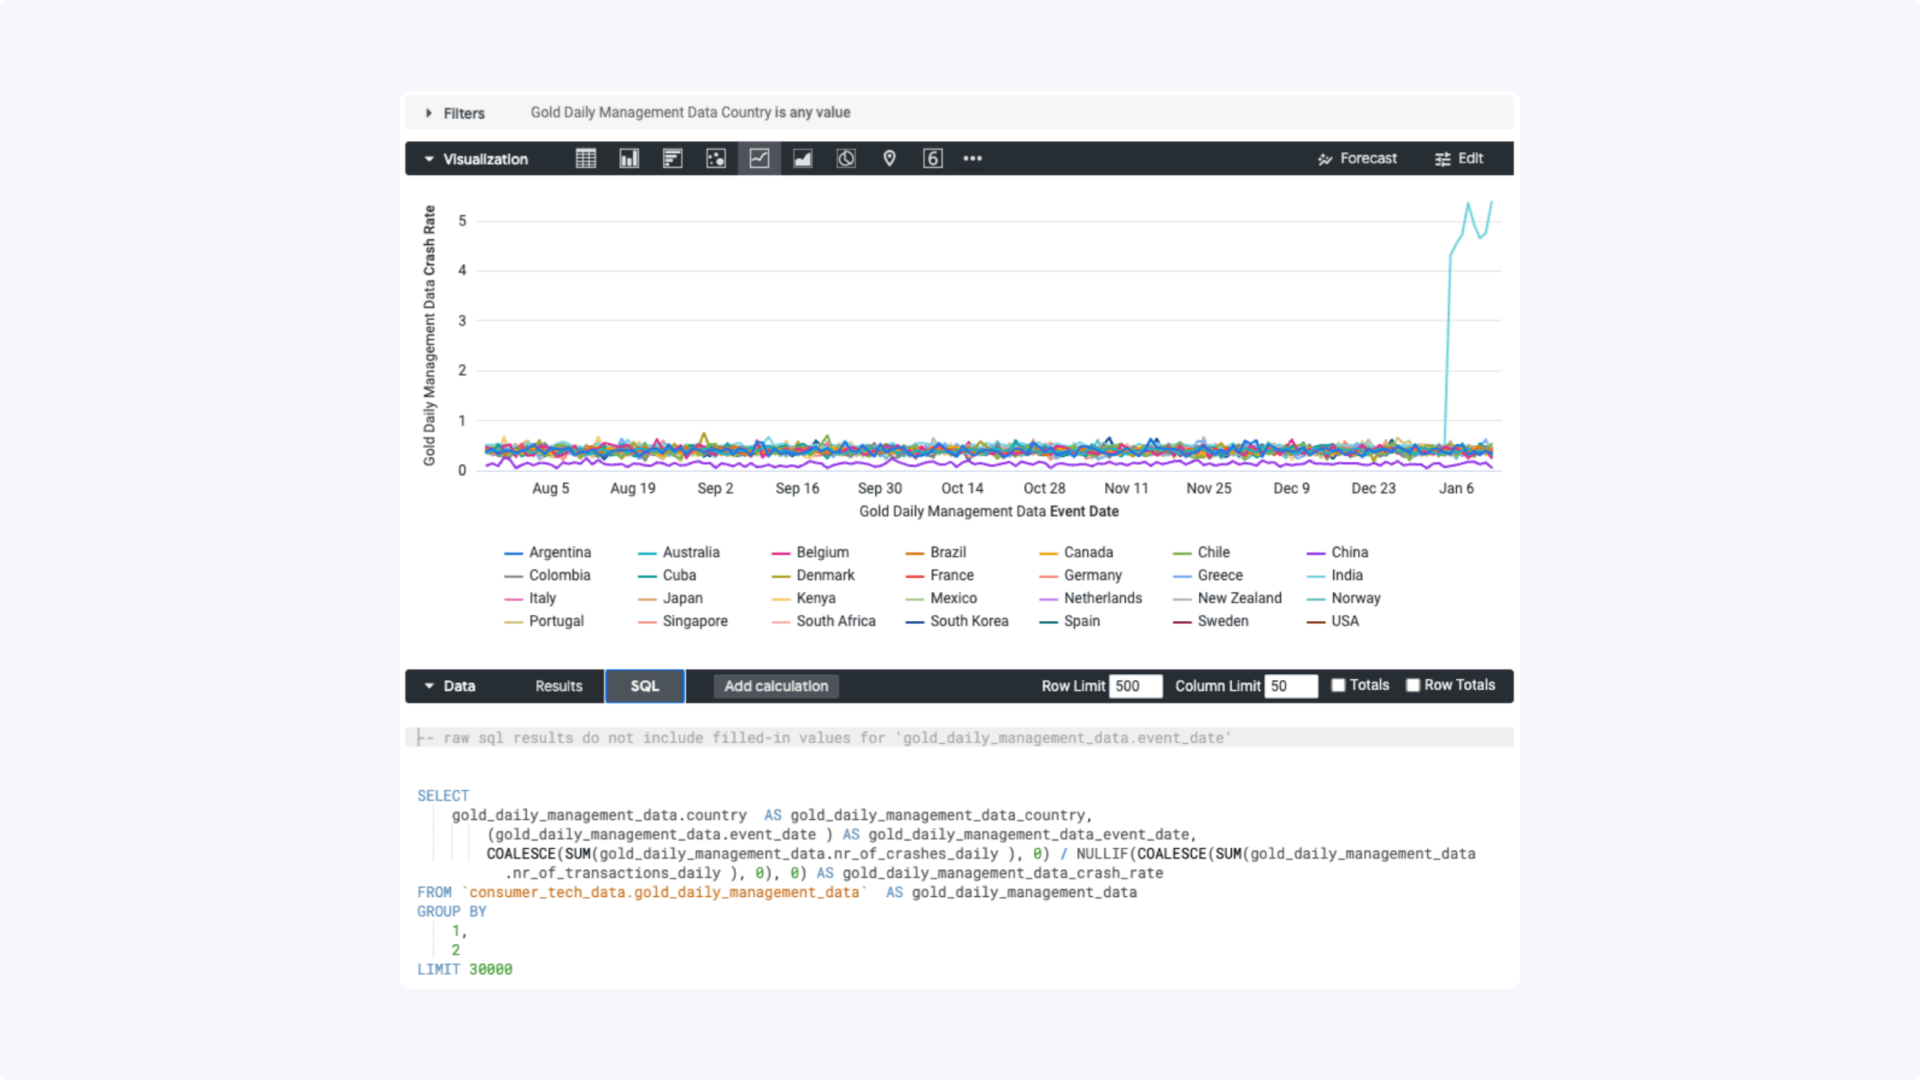Select the map pin visualization
This screenshot has width=1920, height=1080.
[x=889, y=158]
